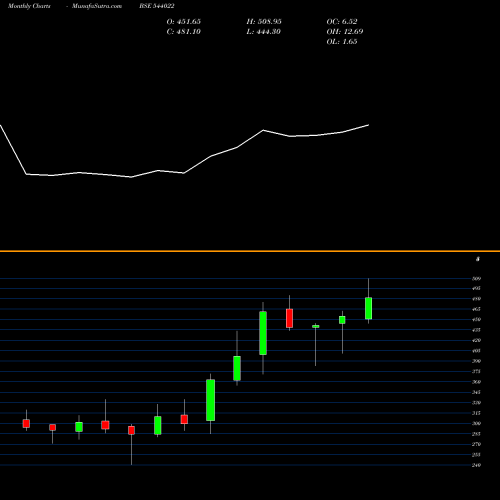Select the close value "C: 481.10"
This screenshot has height=500, width=500.
(x=184, y=31)
